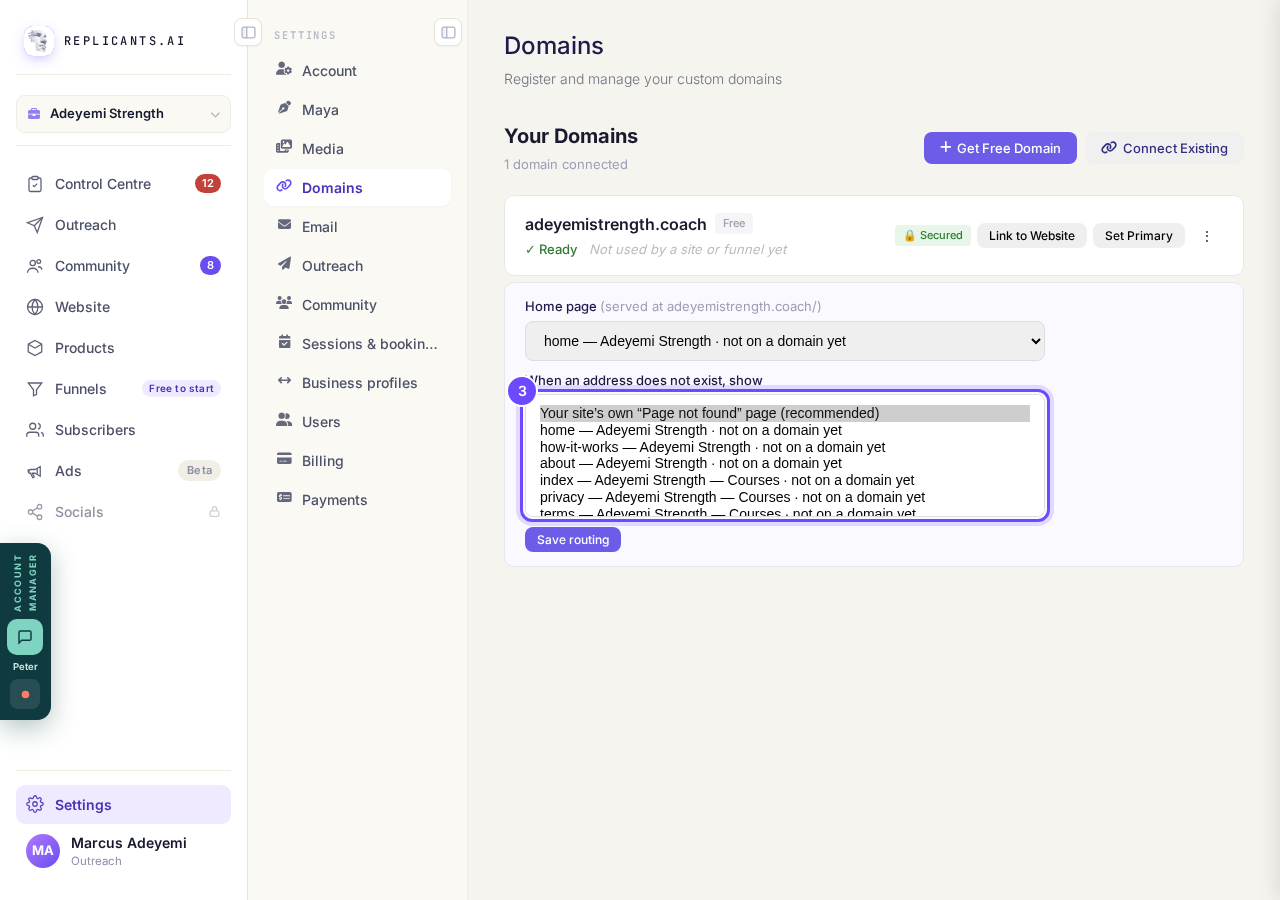Click the Products box icon
The image size is (1280, 900).
click(35, 348)
